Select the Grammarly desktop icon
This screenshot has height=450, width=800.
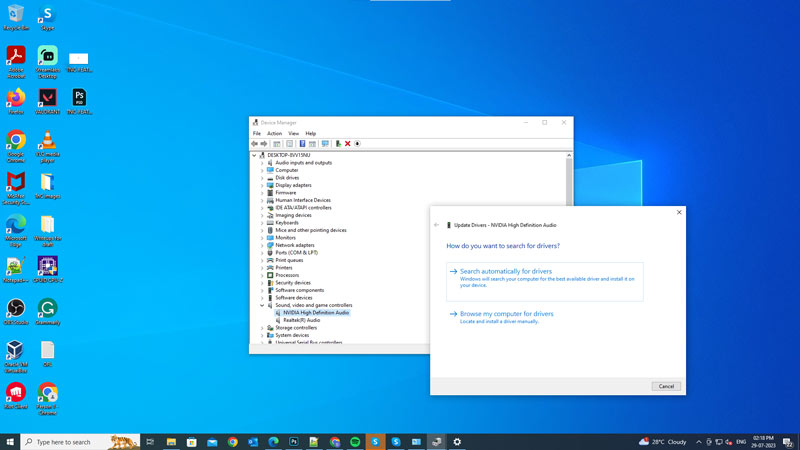pyautogui.click(x=47, y=312)
